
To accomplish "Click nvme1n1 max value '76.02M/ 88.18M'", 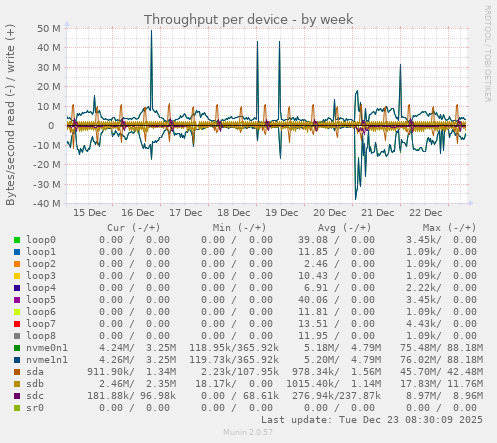I will click(441, 360).
